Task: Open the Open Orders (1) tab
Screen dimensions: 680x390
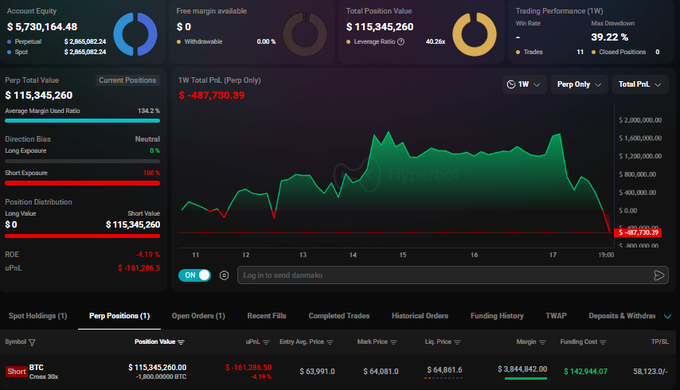Action: coord(198,316)
